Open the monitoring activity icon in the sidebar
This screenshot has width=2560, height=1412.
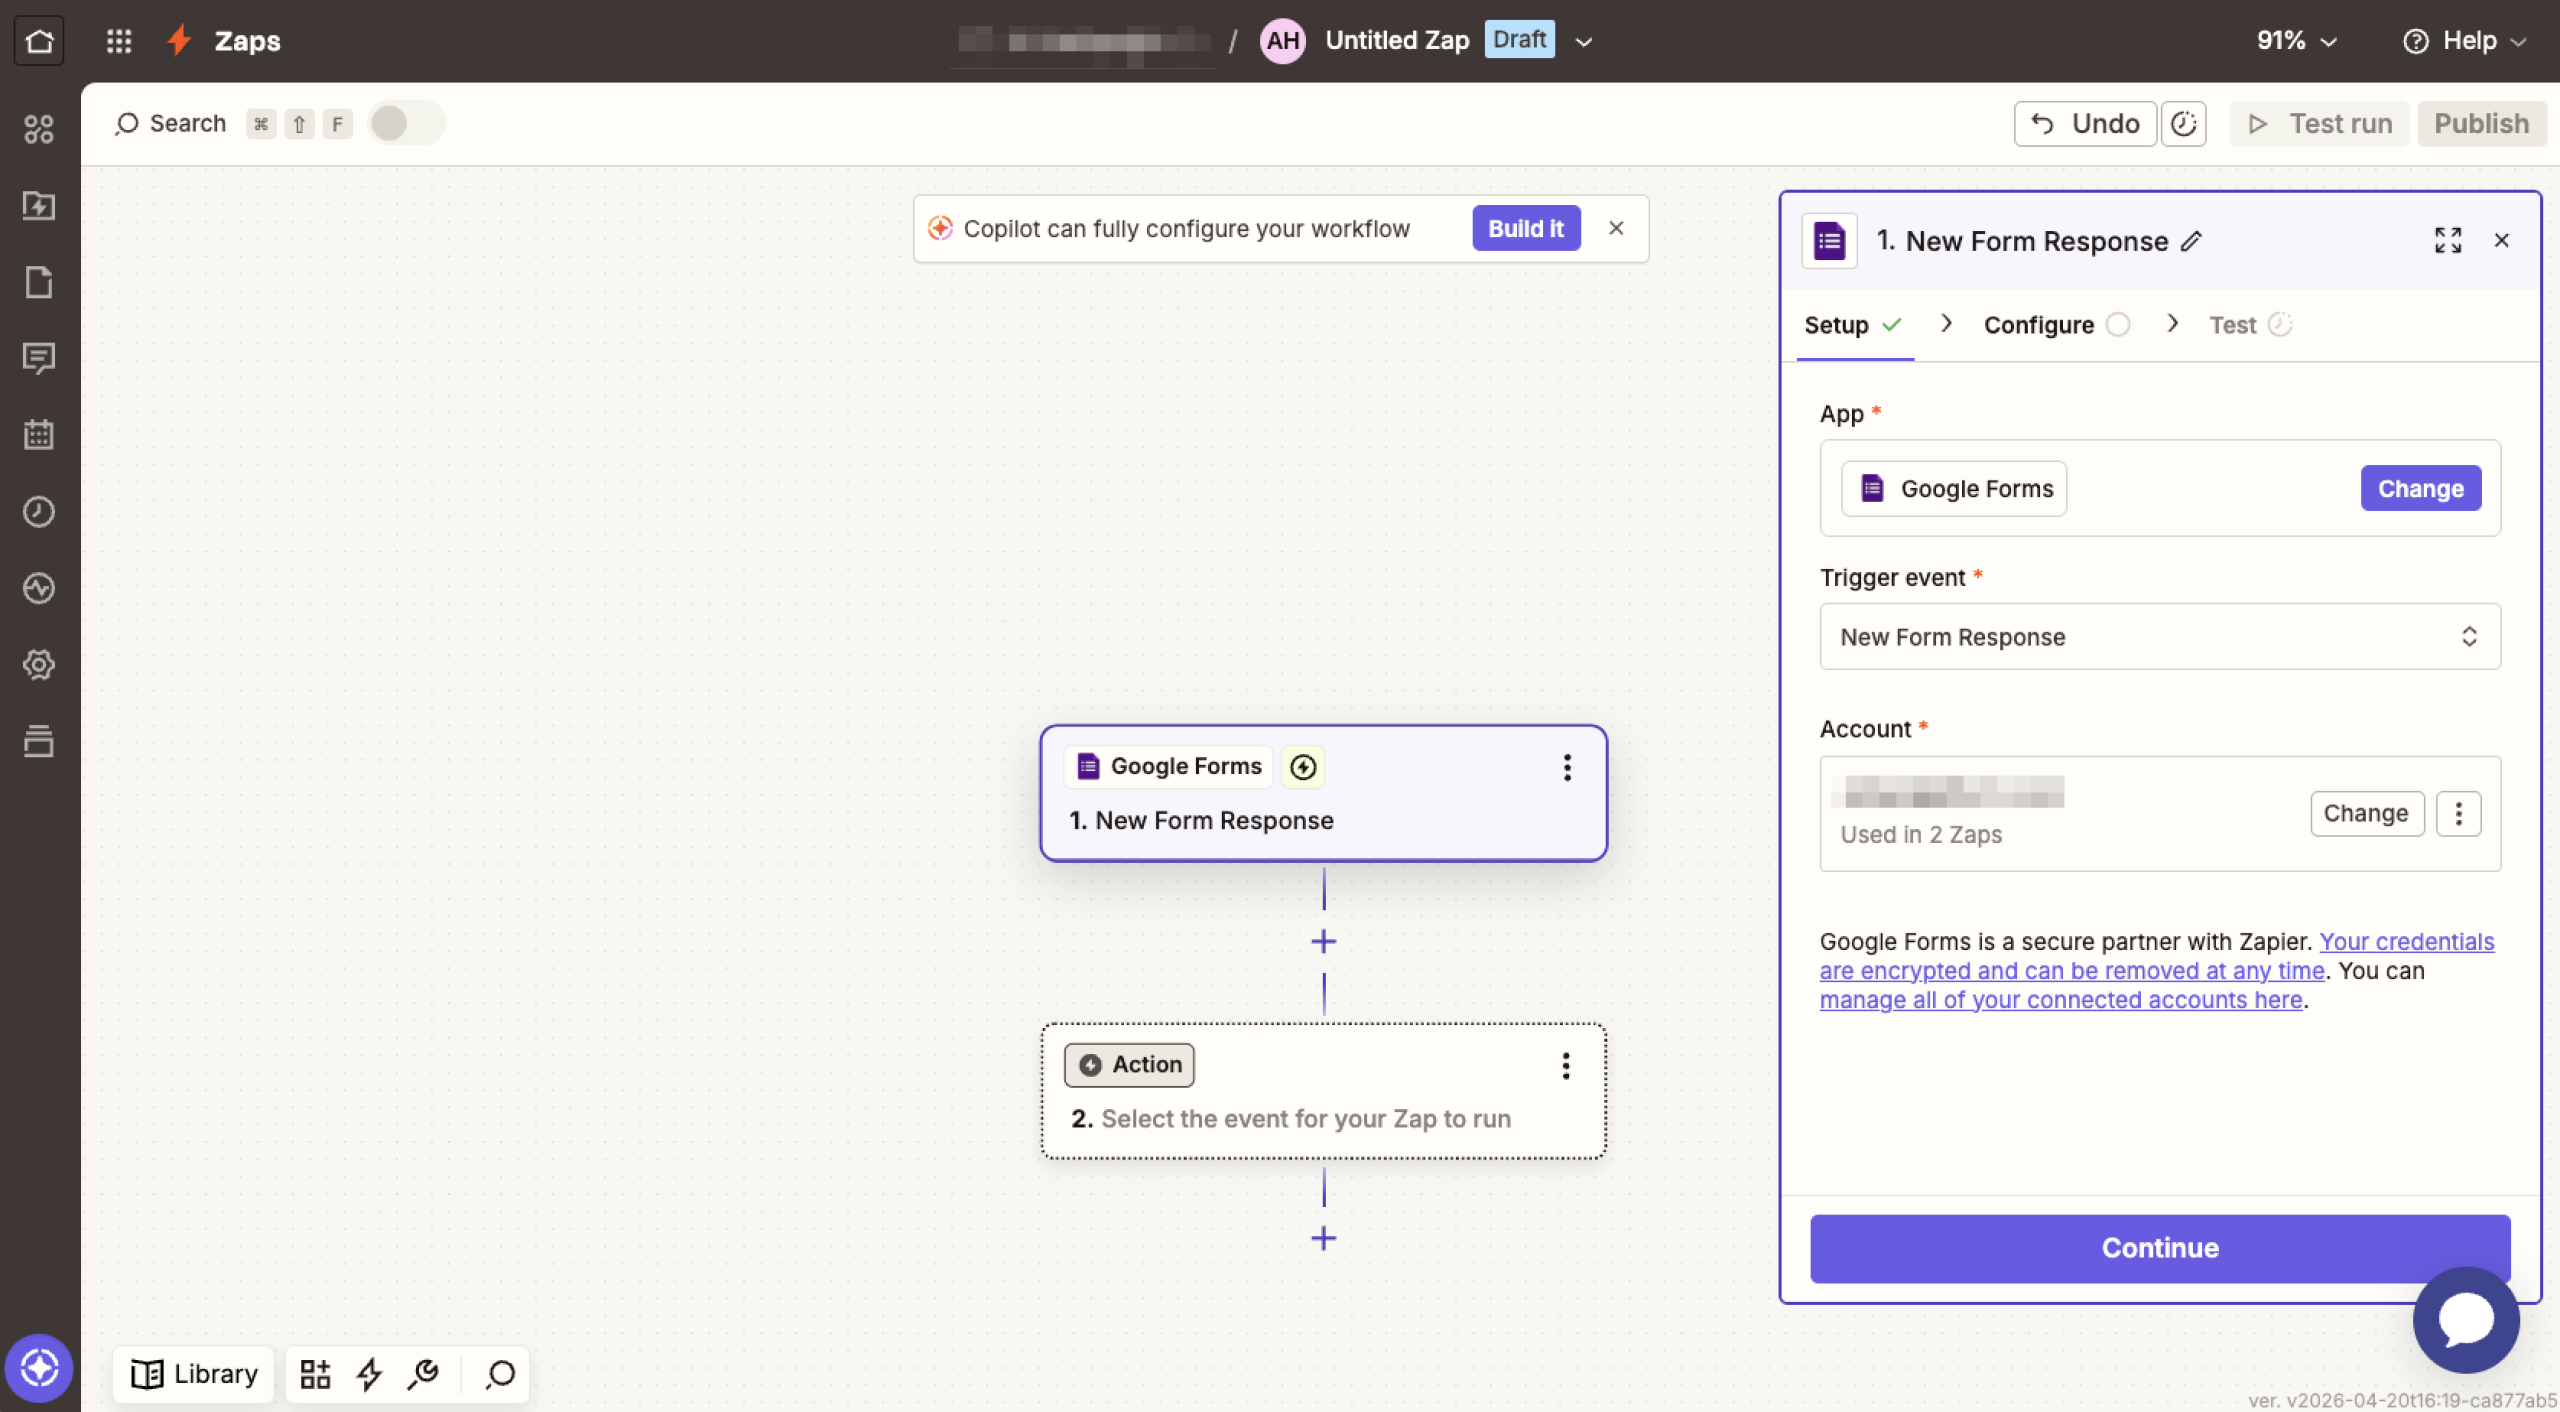(40, 588)
